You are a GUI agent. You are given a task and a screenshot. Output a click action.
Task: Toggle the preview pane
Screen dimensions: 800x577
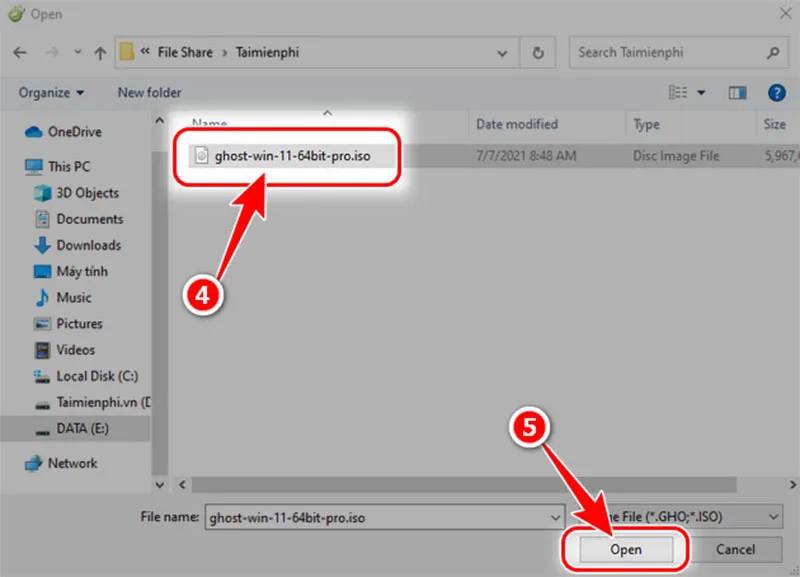tap(737, 93)
